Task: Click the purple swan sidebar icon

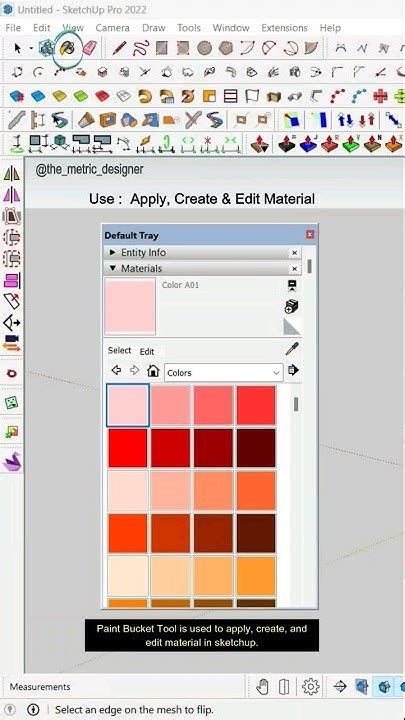Action: (x=11, y=461)
